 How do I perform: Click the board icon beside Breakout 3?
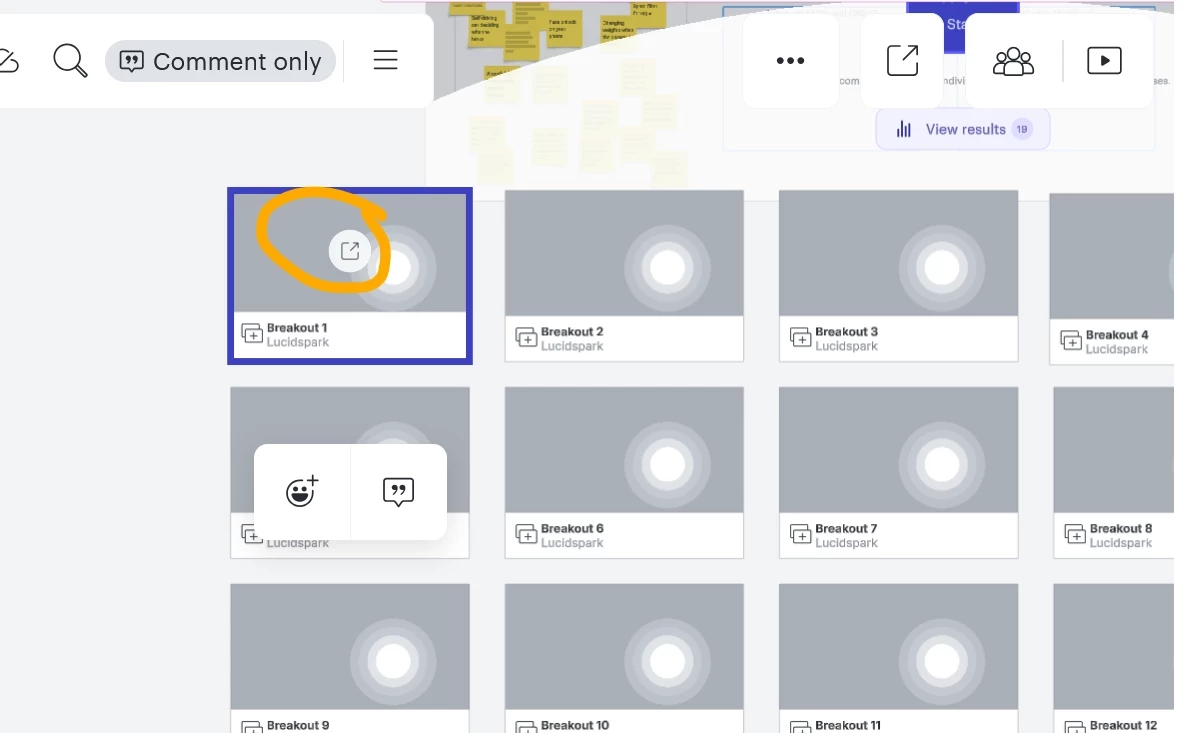click(800, 338)
